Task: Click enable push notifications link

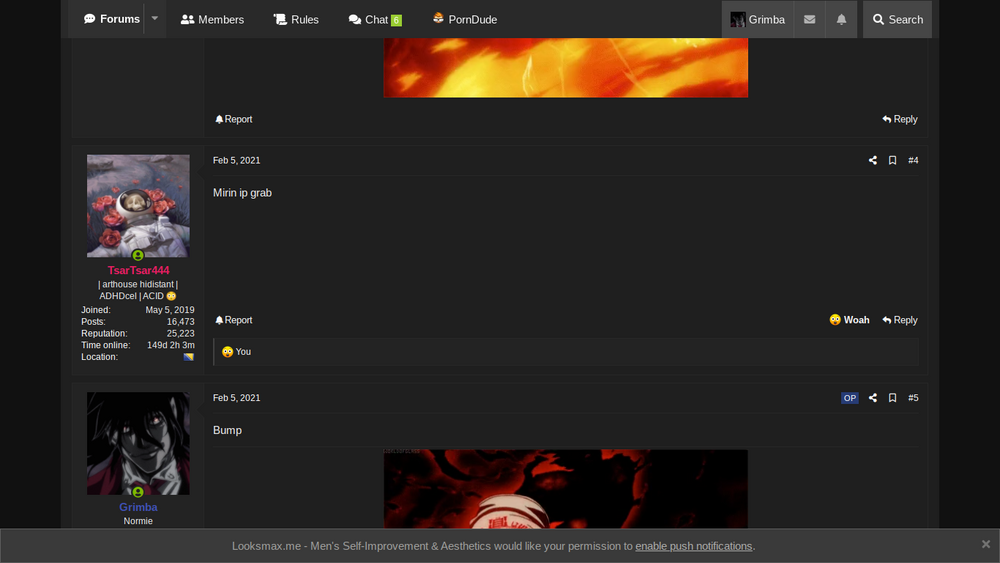Action: [x=693, y=546]
